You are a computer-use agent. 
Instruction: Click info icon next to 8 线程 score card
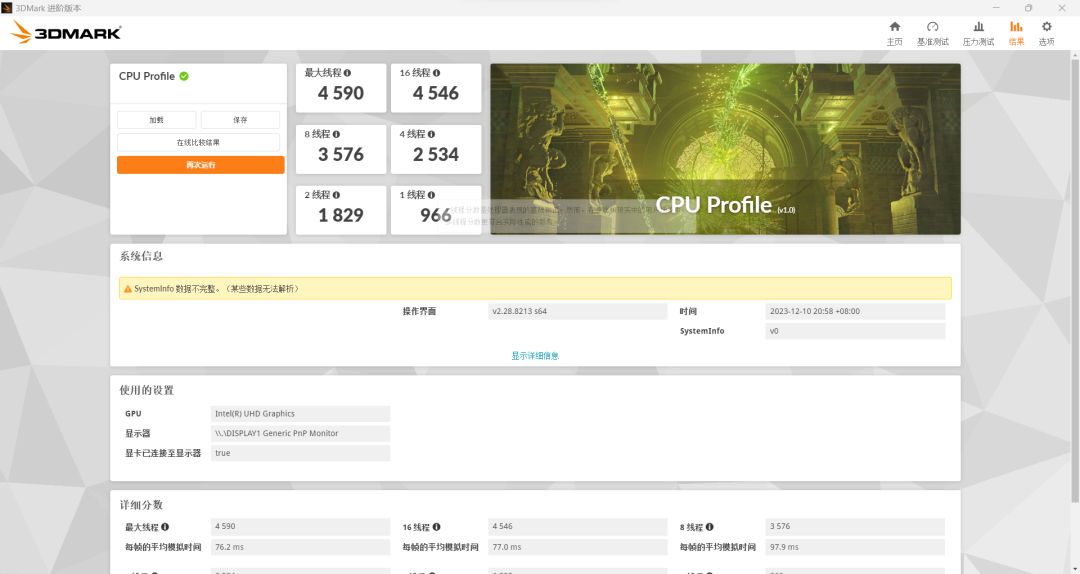(336, 134)
